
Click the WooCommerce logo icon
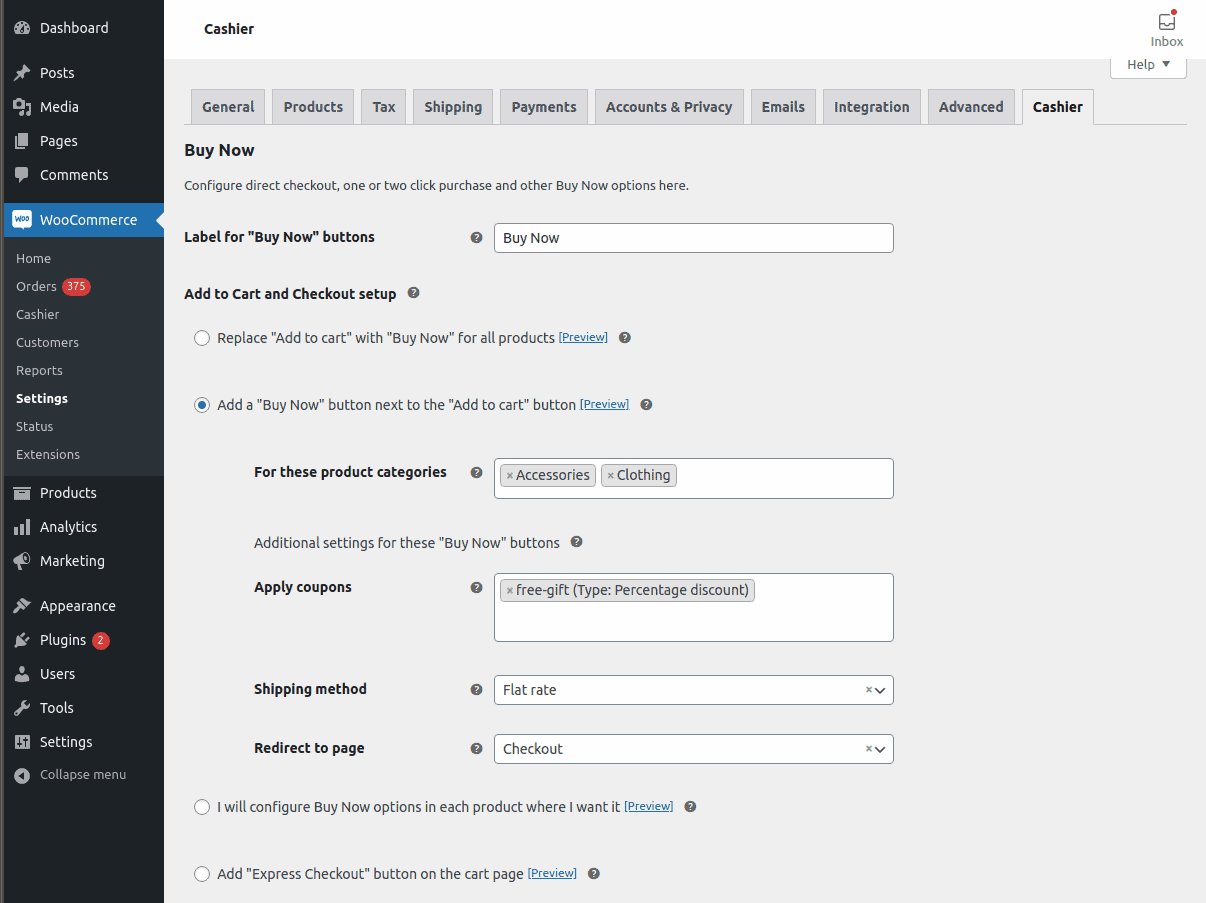22,220
